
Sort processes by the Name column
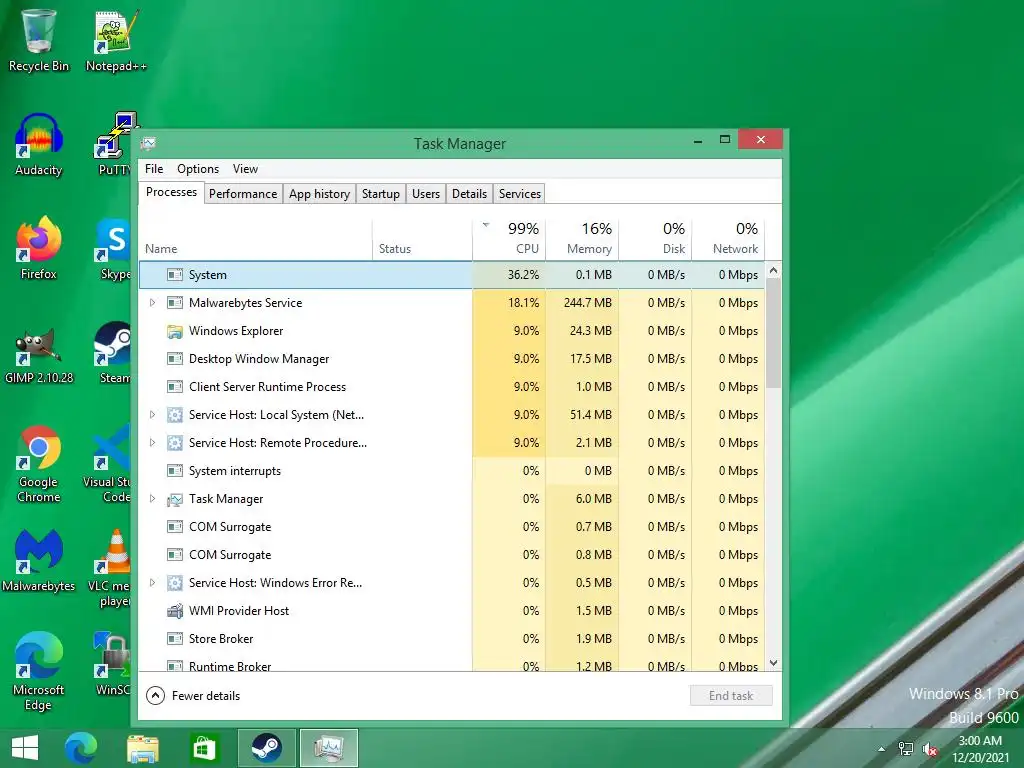coord(255,239)
